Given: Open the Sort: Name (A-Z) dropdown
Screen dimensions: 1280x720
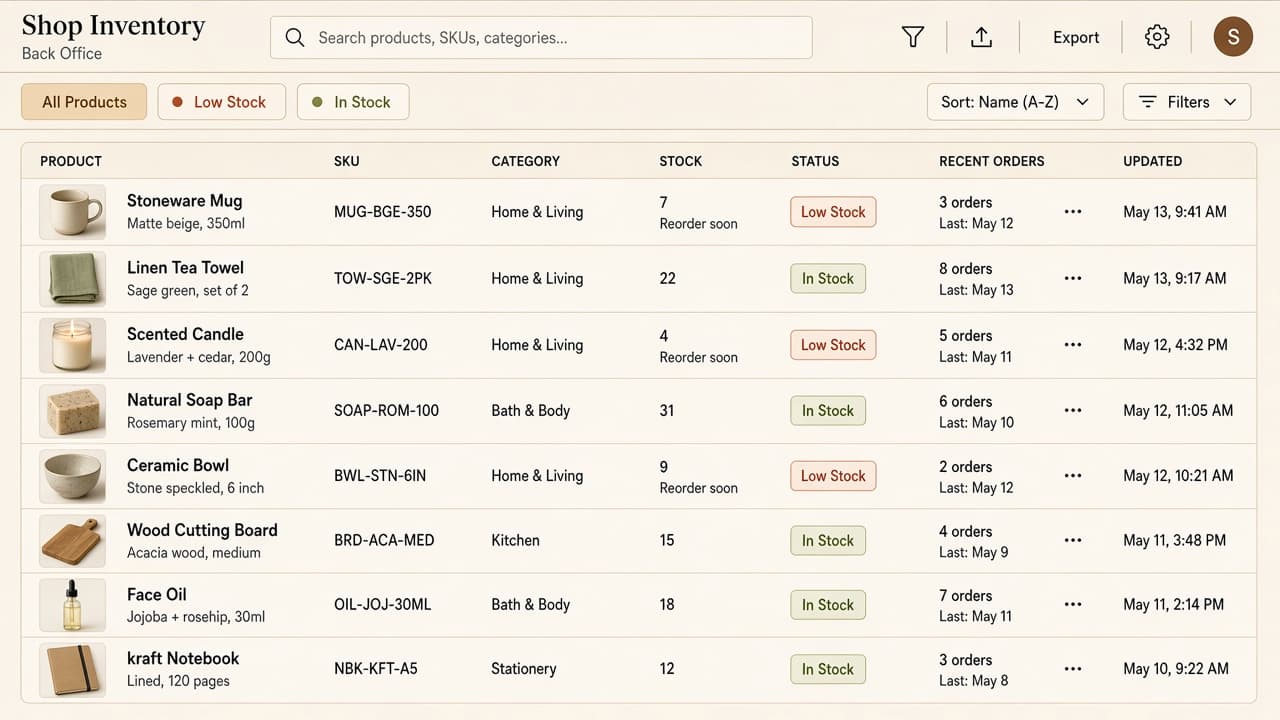Looking at the screenshot, I should point(1015,102).
